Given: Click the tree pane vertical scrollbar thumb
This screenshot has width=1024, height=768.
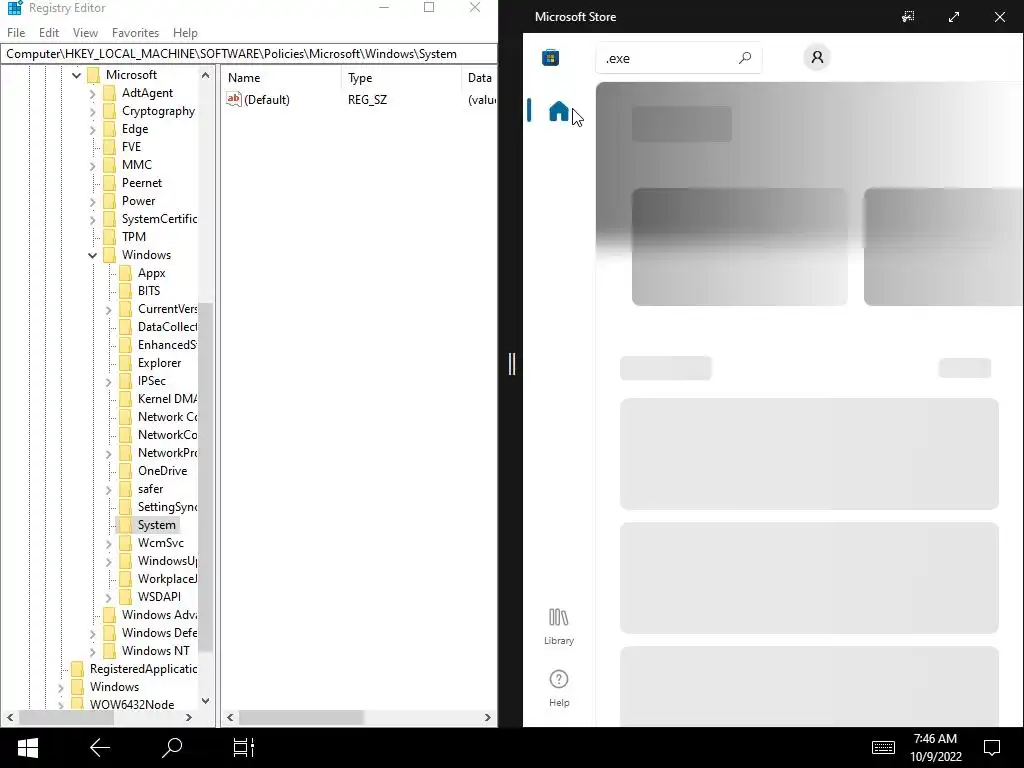Looking at the screenshot, I should [205, 477].
